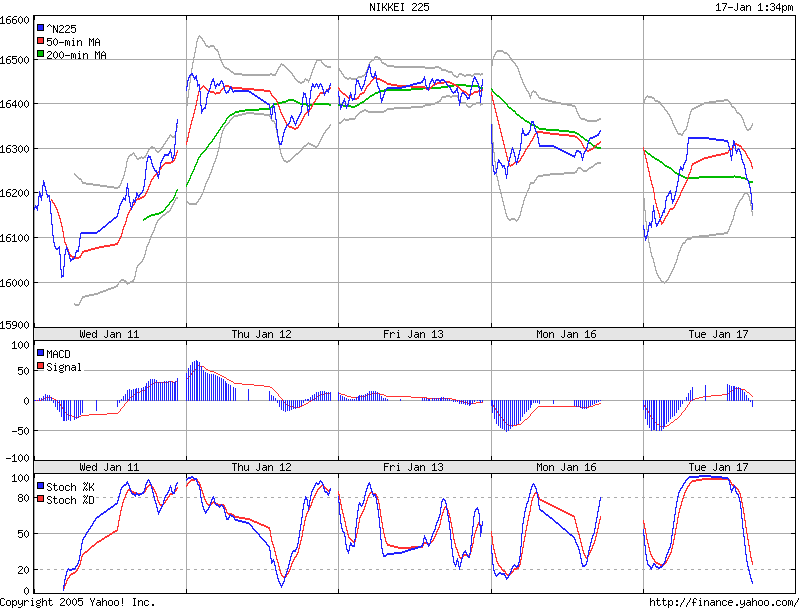800x608 pixels.
Task: Click the MACD legend label
Action: coord(58,354)
